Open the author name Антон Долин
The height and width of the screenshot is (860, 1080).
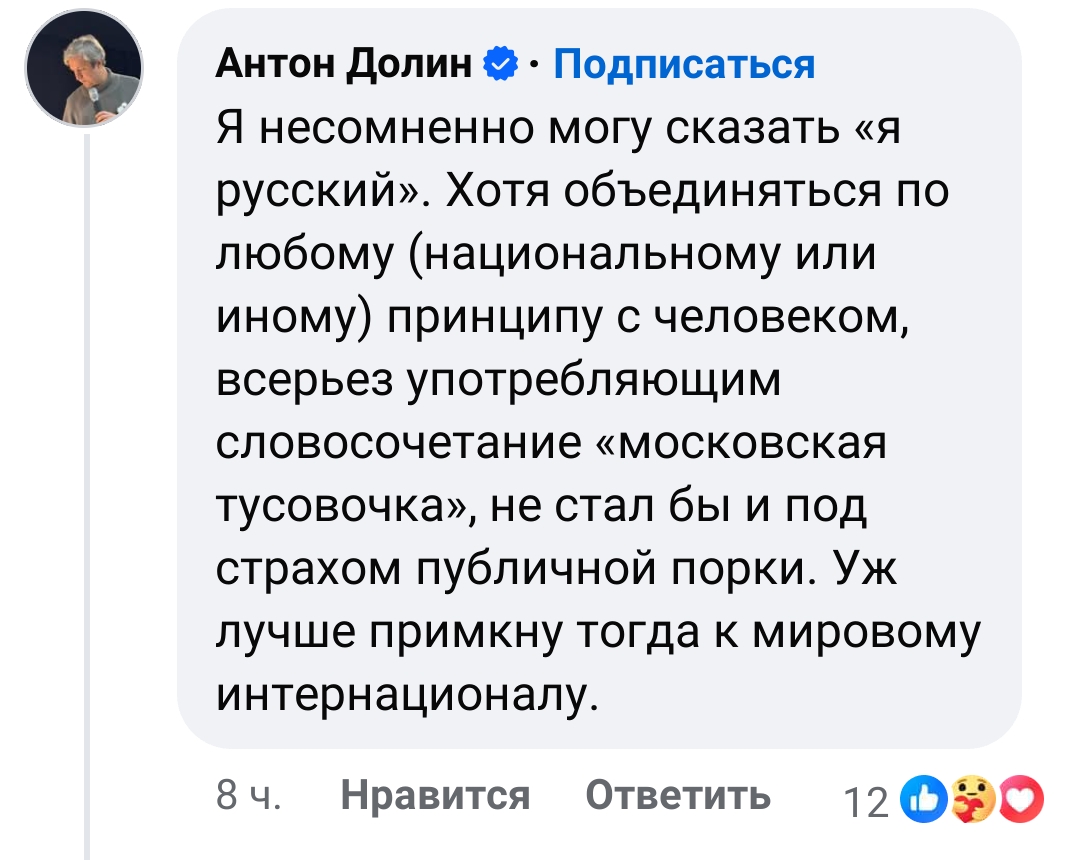(x=345, y=65)
